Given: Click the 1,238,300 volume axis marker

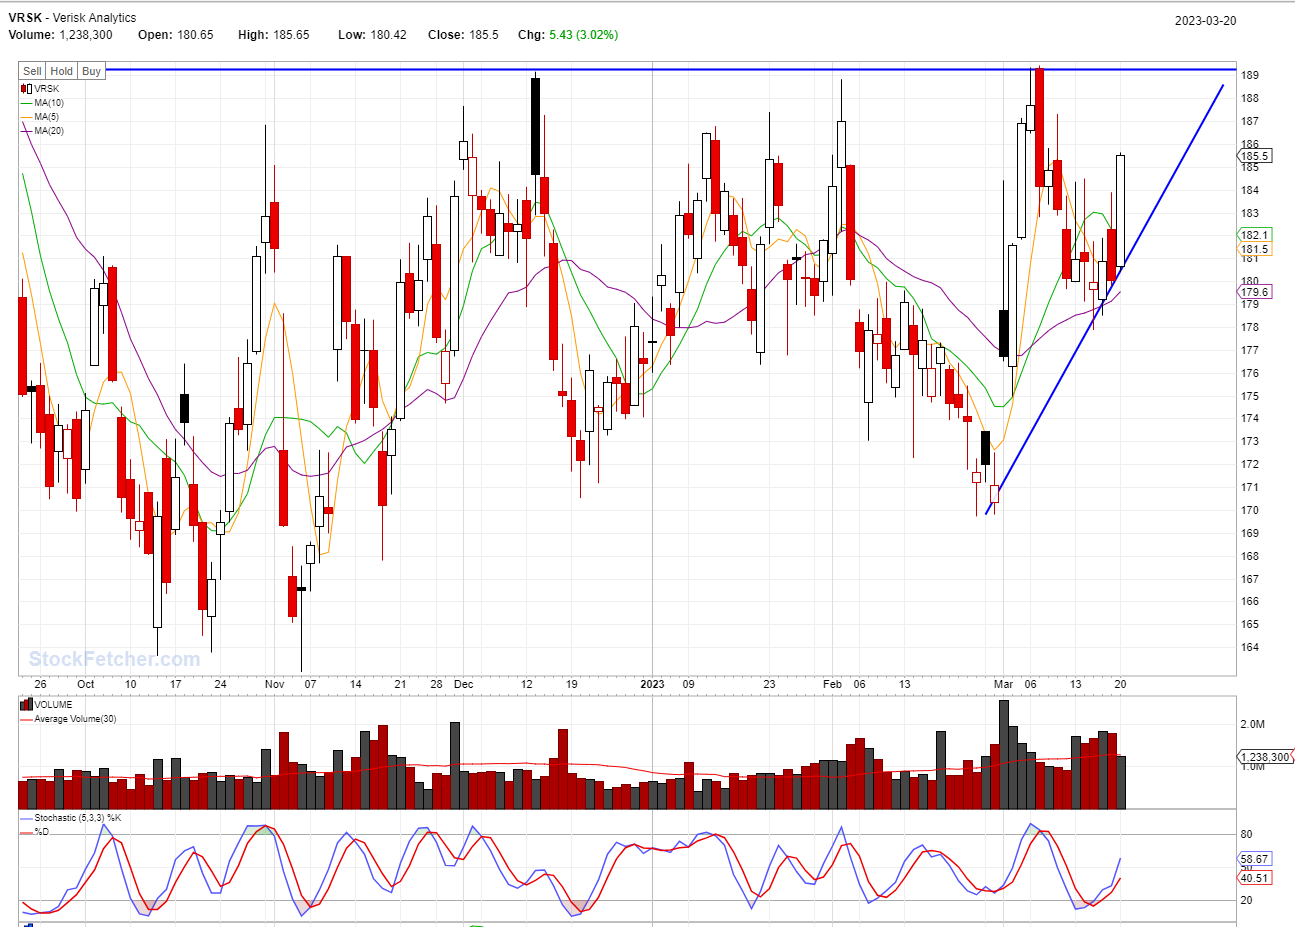Looking at the screenshot, I should coord(1266,757).
